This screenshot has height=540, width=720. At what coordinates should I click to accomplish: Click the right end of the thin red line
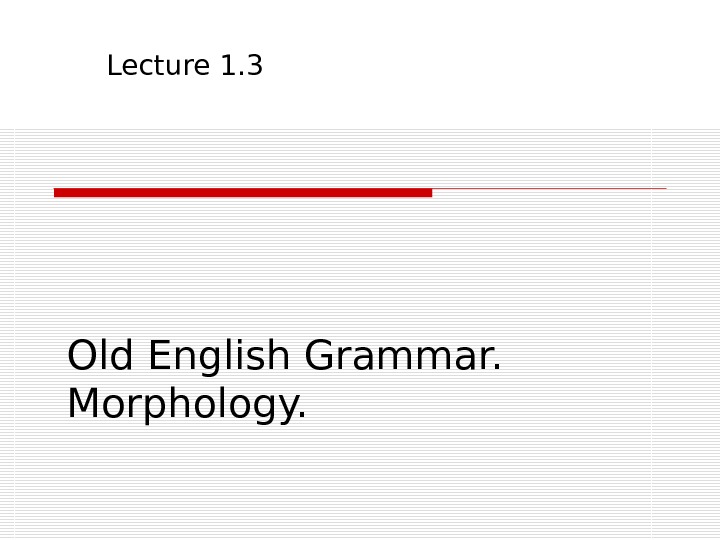(663, 188)
